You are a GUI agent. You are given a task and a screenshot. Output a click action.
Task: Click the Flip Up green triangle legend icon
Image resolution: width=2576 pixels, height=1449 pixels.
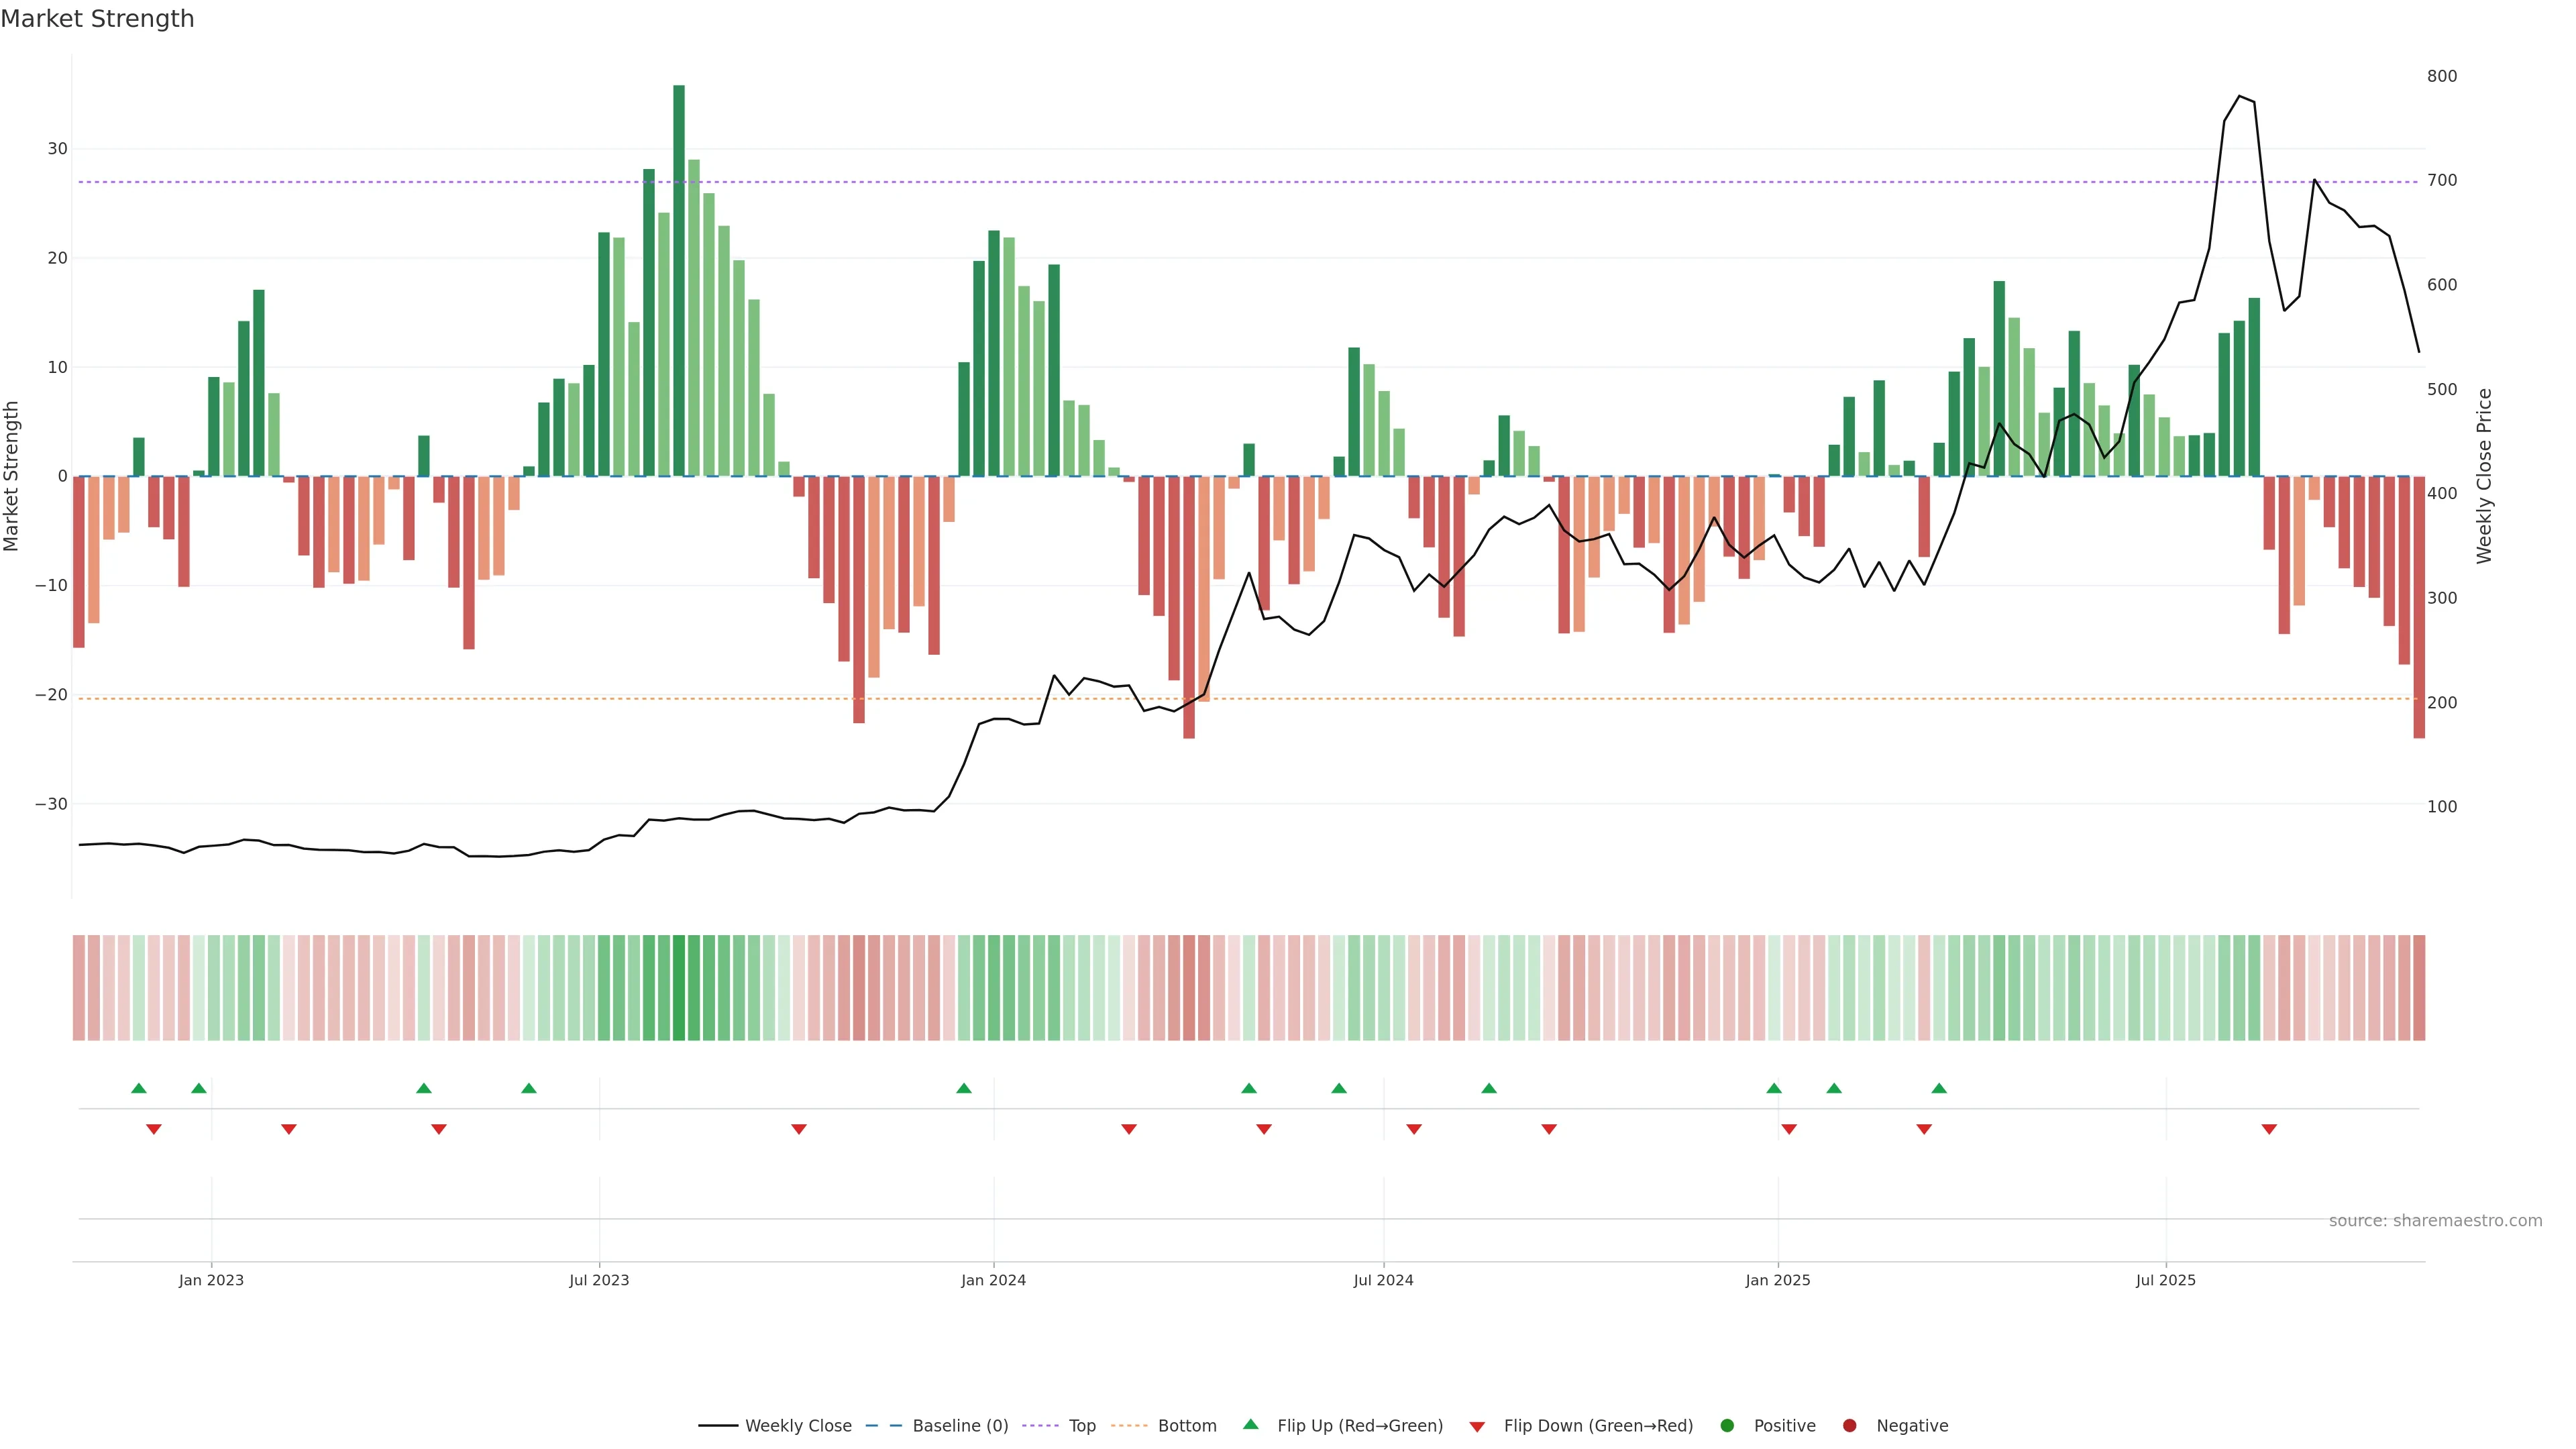pos(1250,1424)
